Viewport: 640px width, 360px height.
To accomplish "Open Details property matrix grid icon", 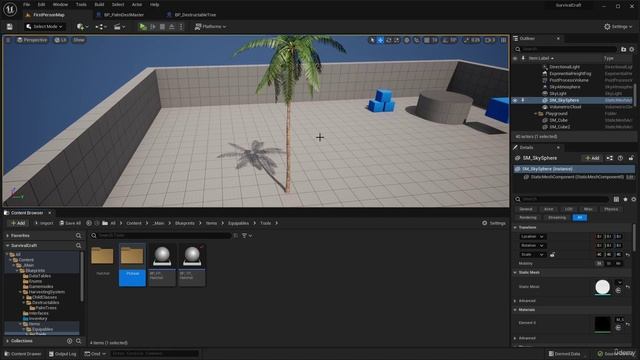I will pyautogui.click(x=616, y=199).
